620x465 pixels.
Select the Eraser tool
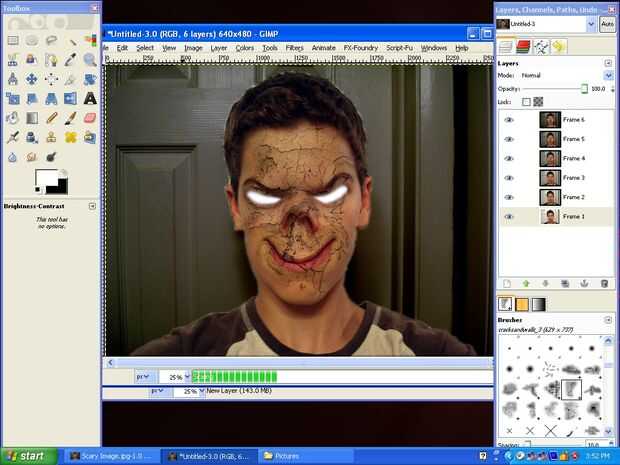(x=90, y=118)
